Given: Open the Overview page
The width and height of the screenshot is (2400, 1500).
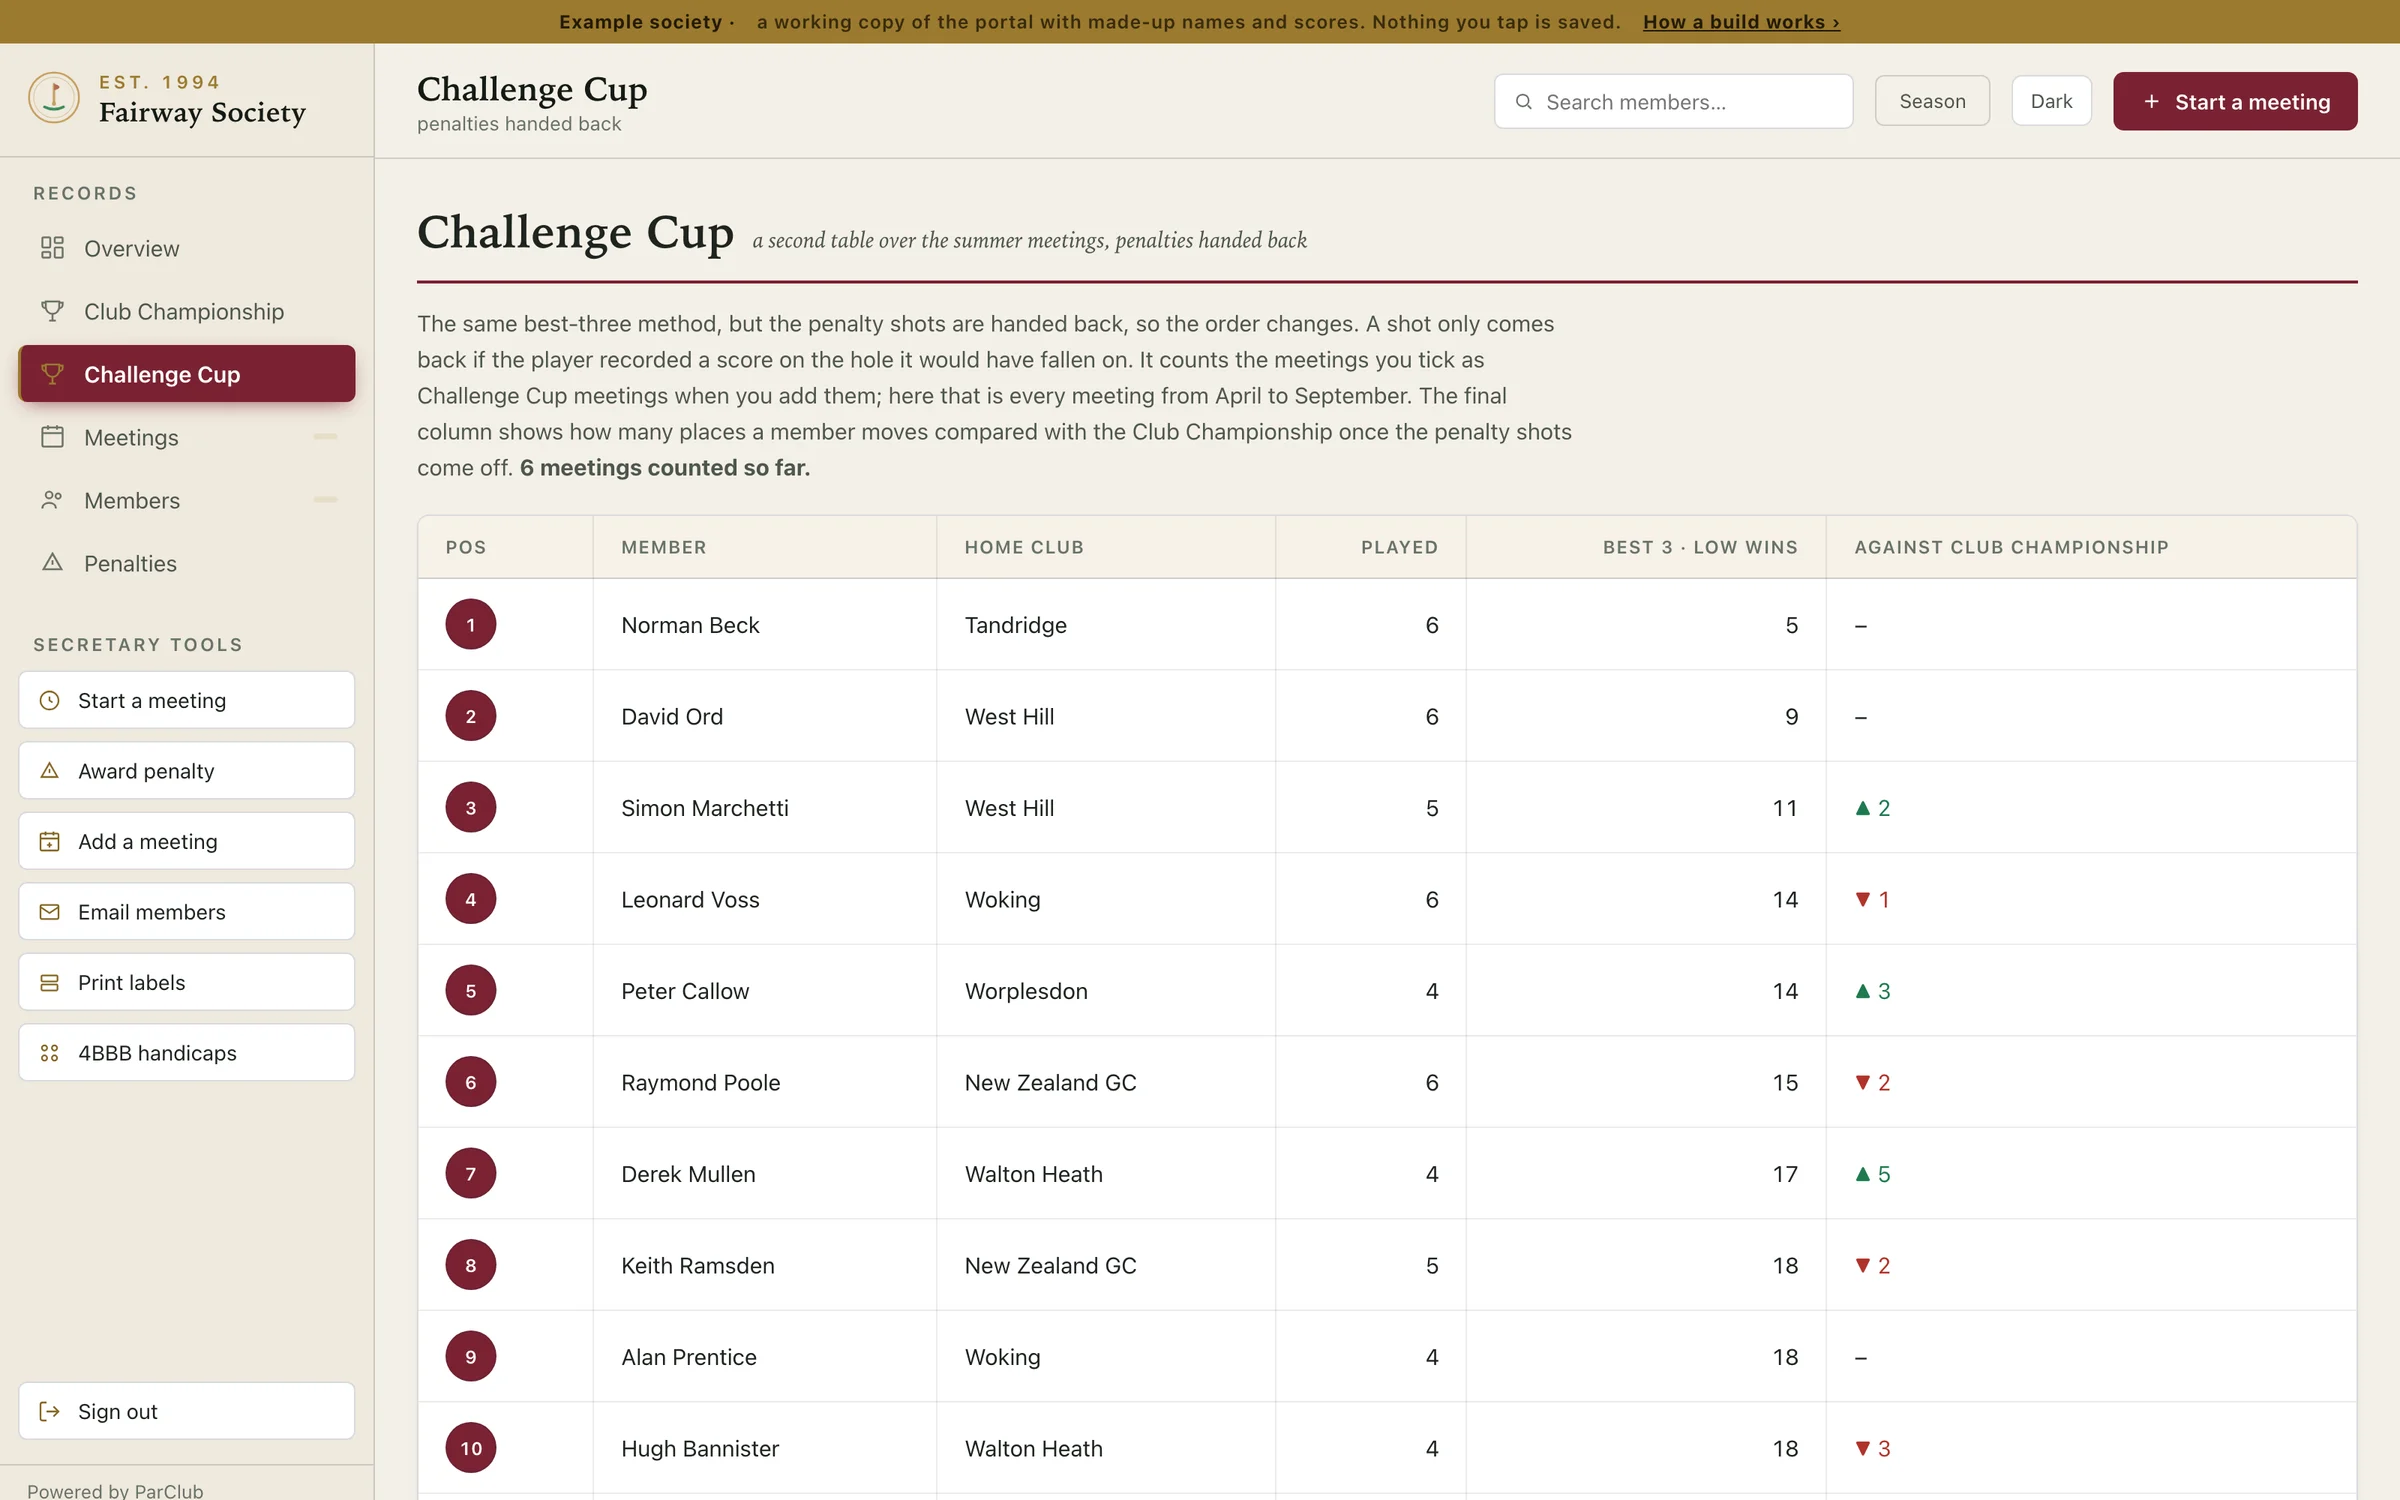Looking at the screenshot, I should 187,248.
